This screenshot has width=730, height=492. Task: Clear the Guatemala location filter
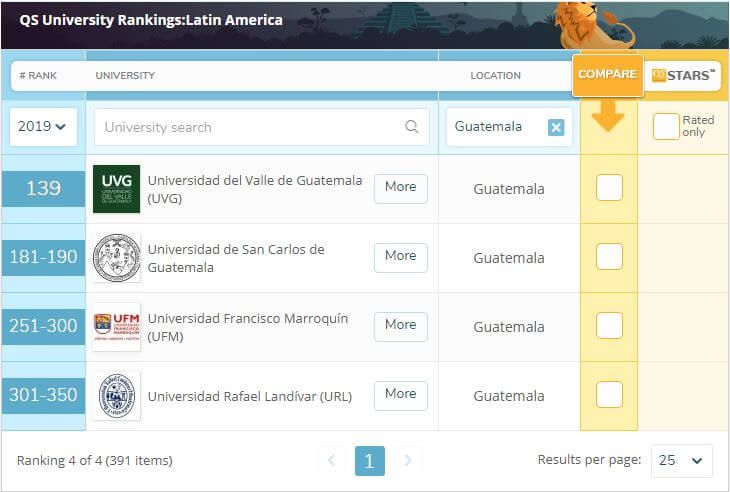coord(556,127)
